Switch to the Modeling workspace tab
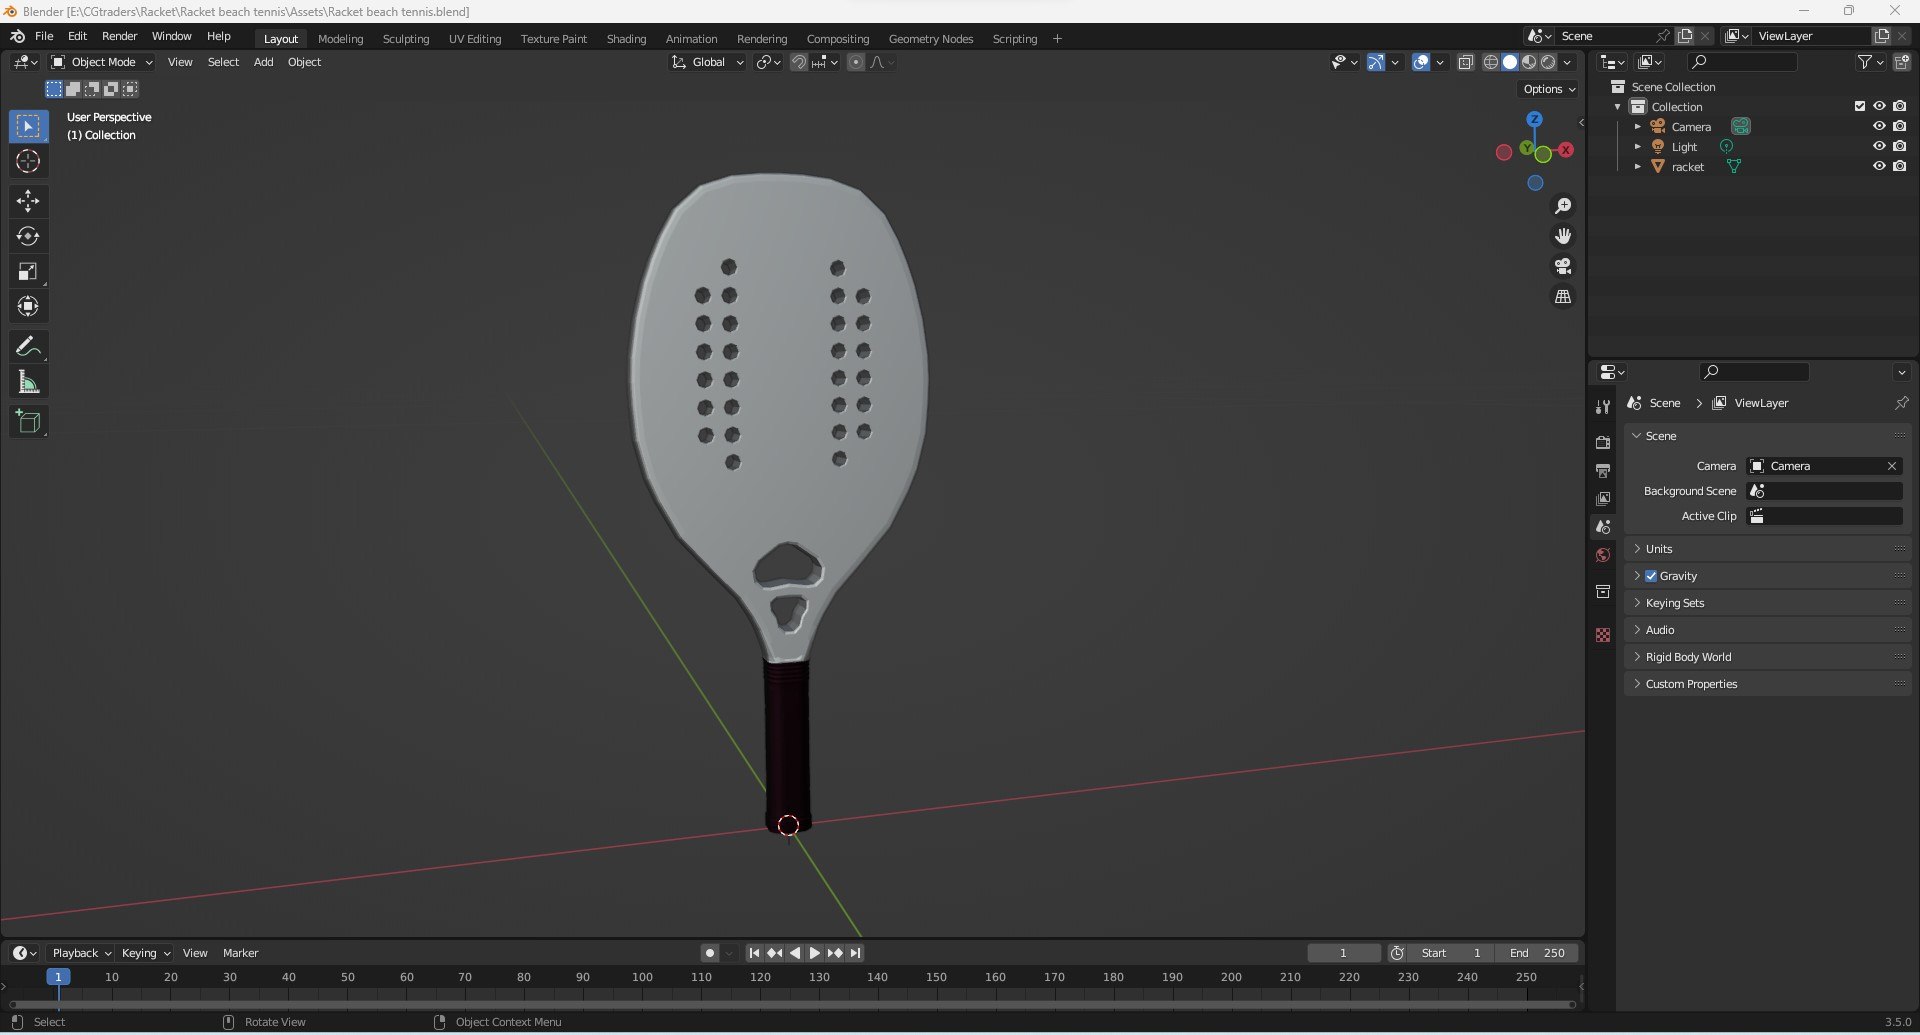This screenshot has width=1920, height=1035. tap(340, 39)
